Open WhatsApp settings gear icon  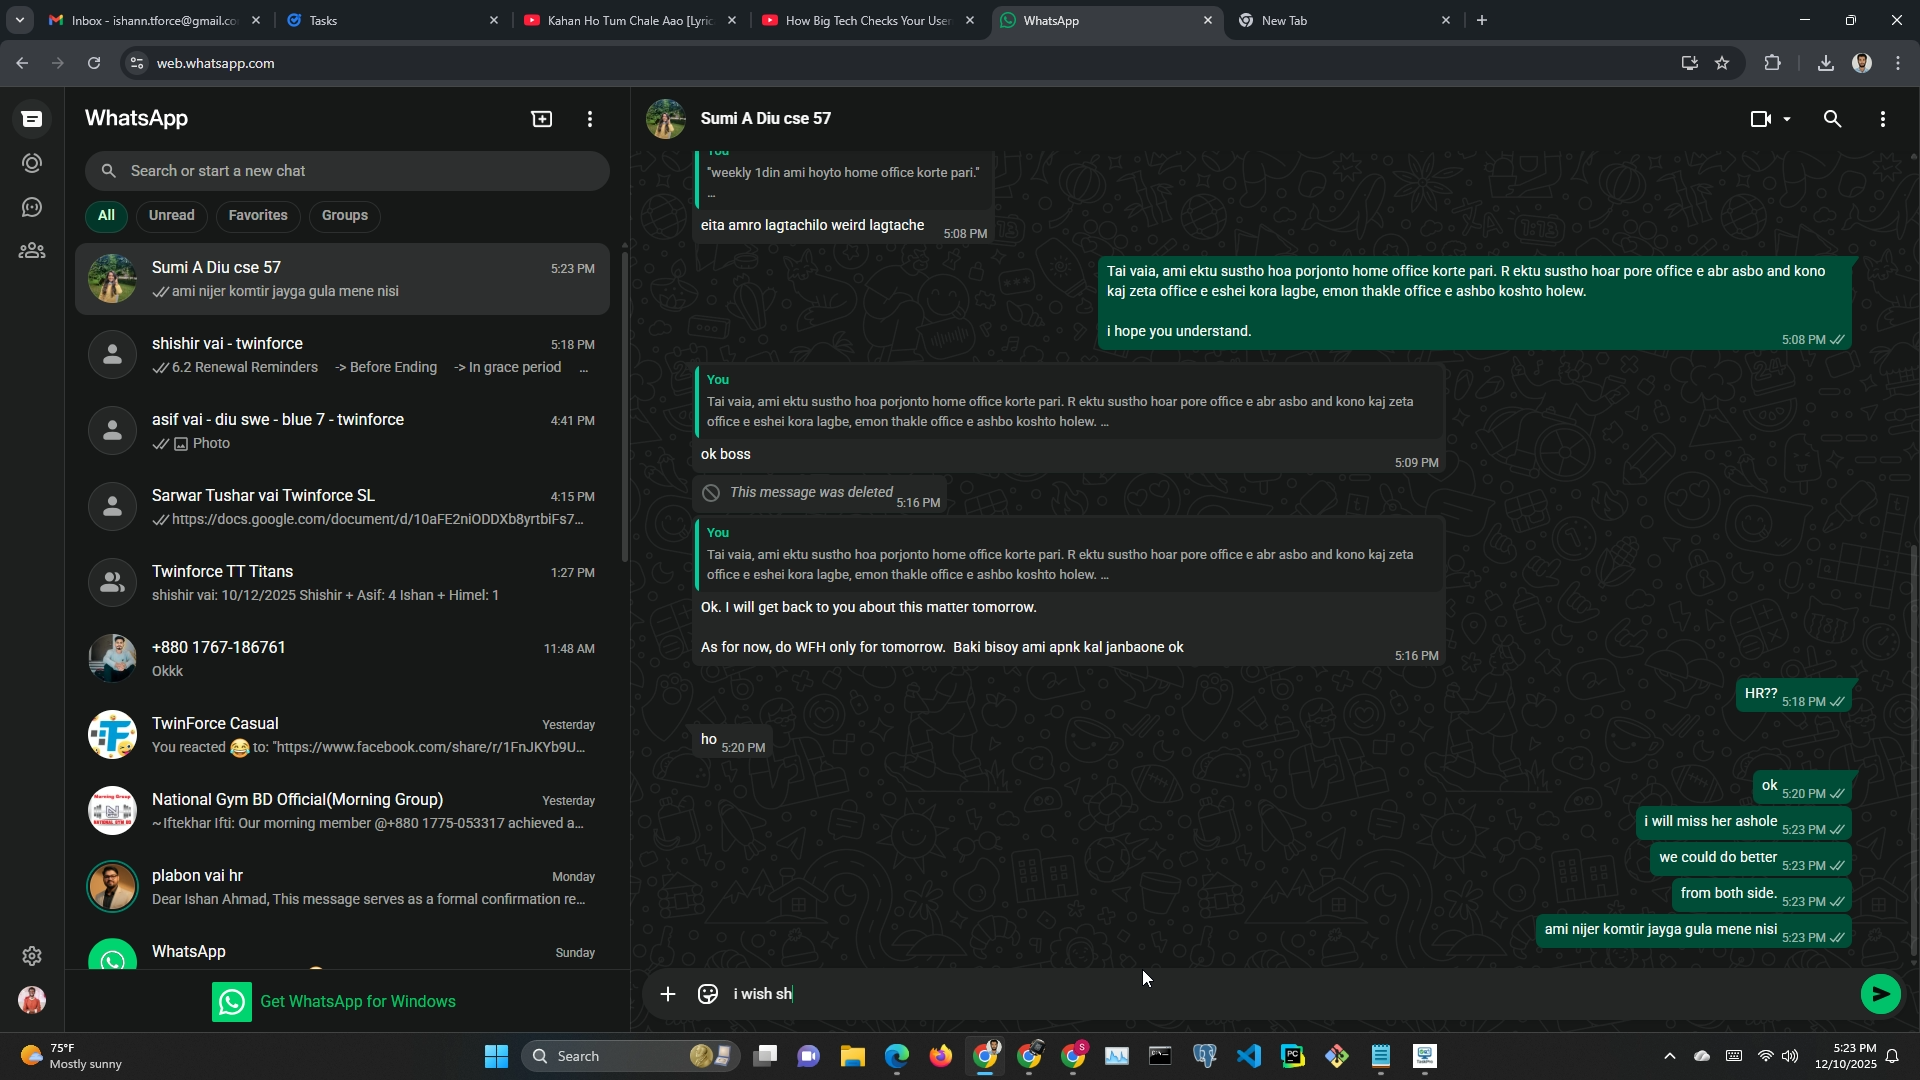32,956
